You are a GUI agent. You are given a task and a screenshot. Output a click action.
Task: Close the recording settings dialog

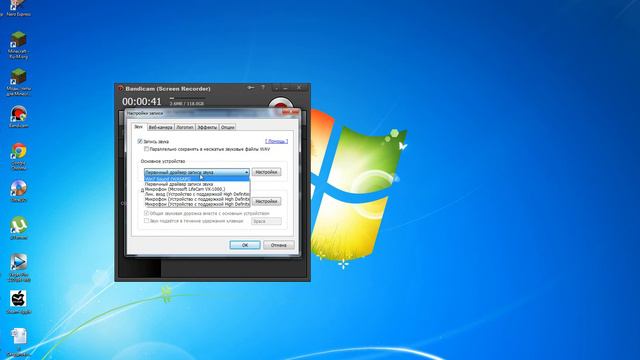tap(291, 112)
